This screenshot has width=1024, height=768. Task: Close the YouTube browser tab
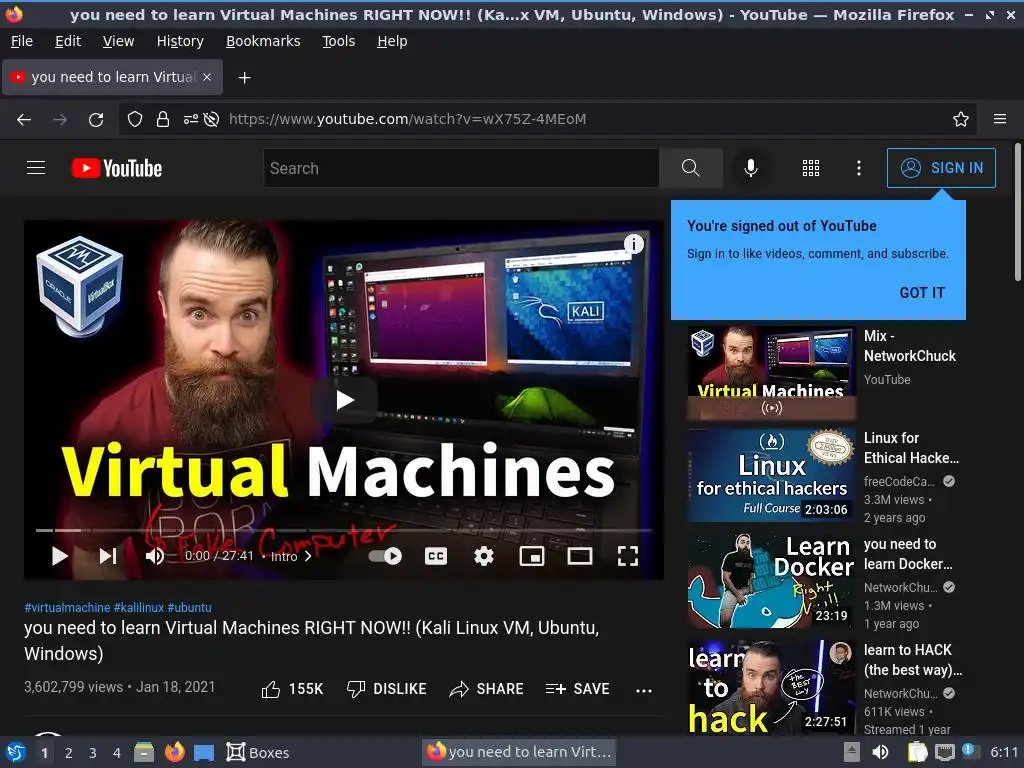tap(207, 77)
